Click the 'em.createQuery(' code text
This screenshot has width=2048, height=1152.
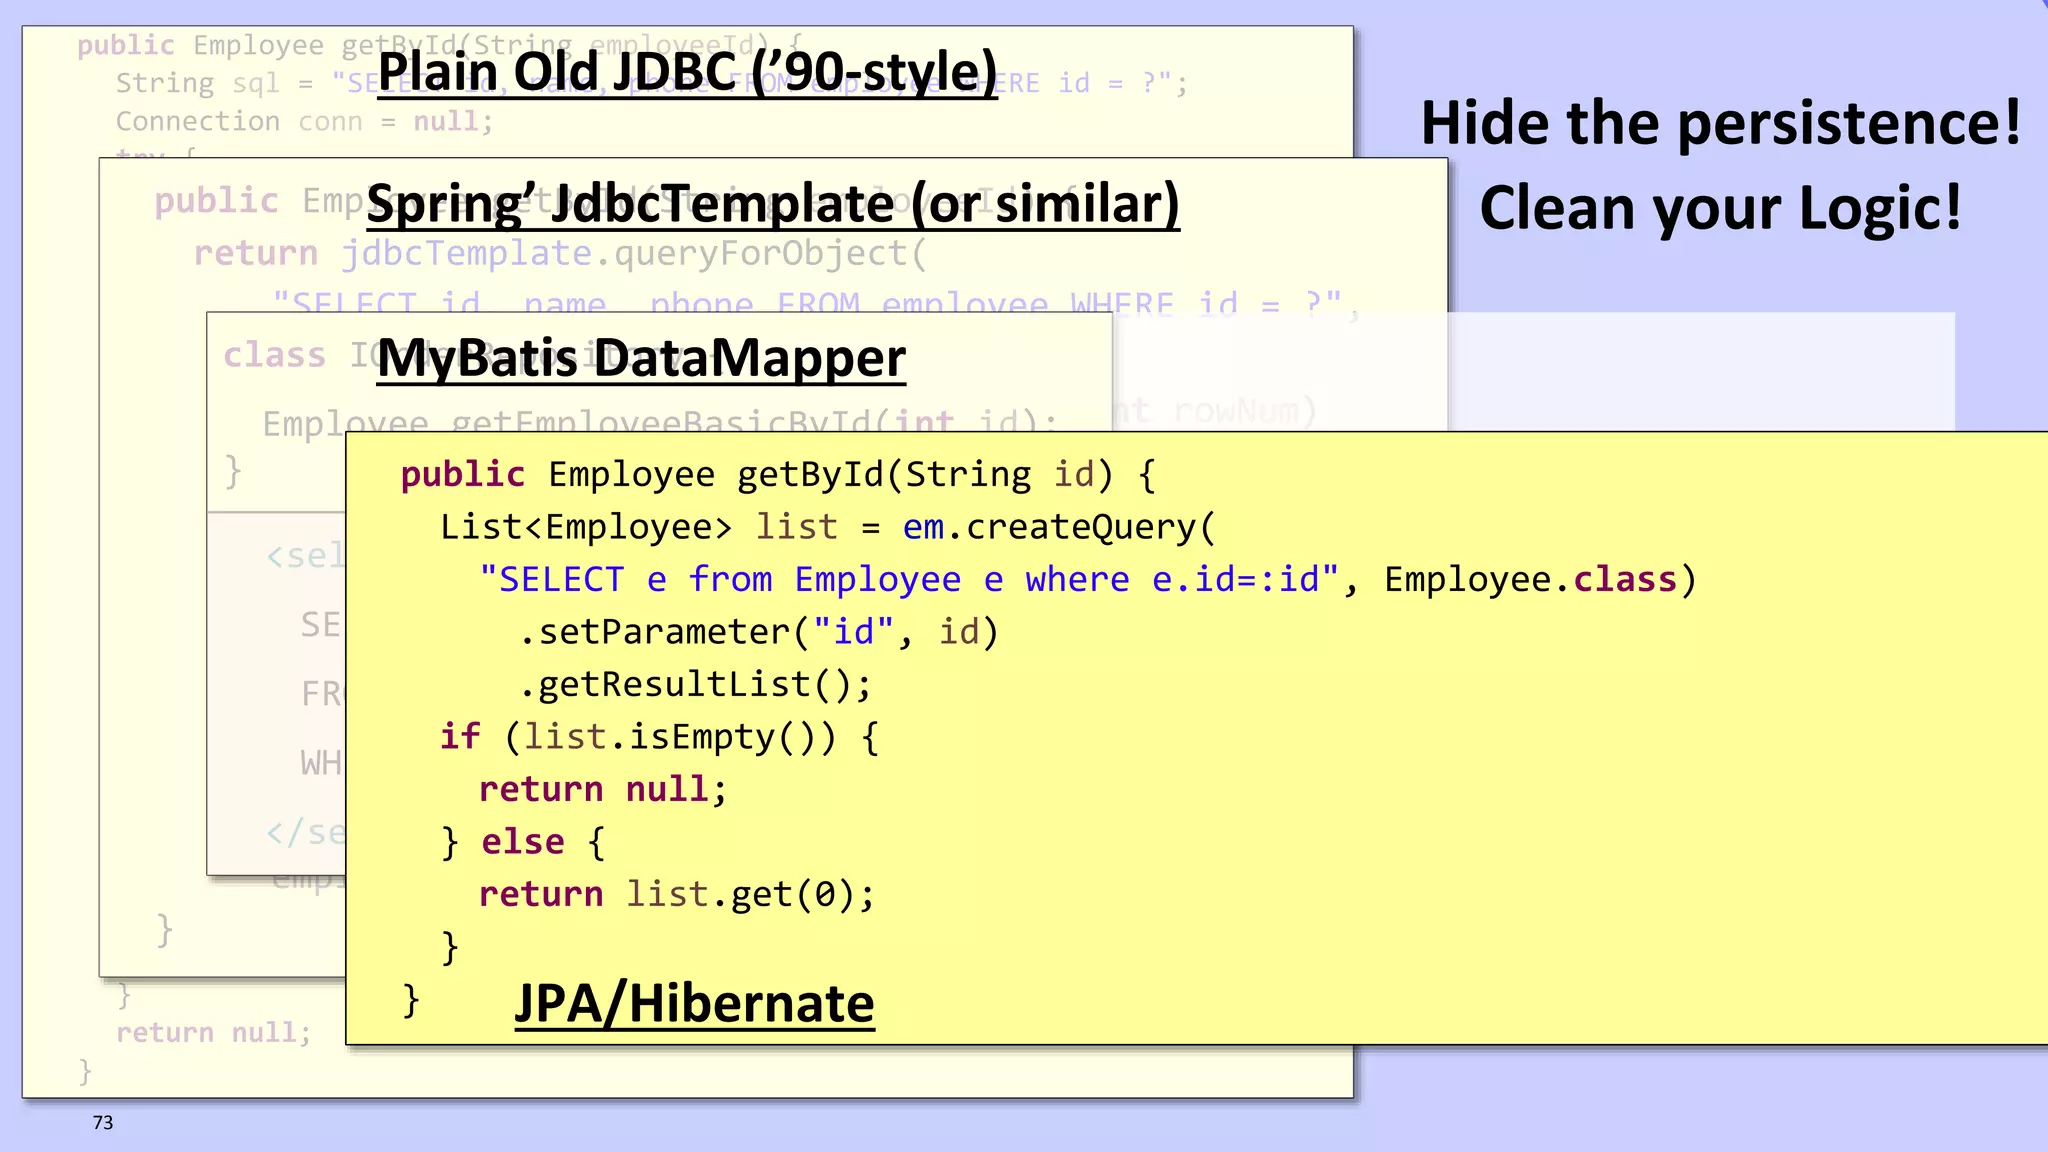[x=1058, y=527]
